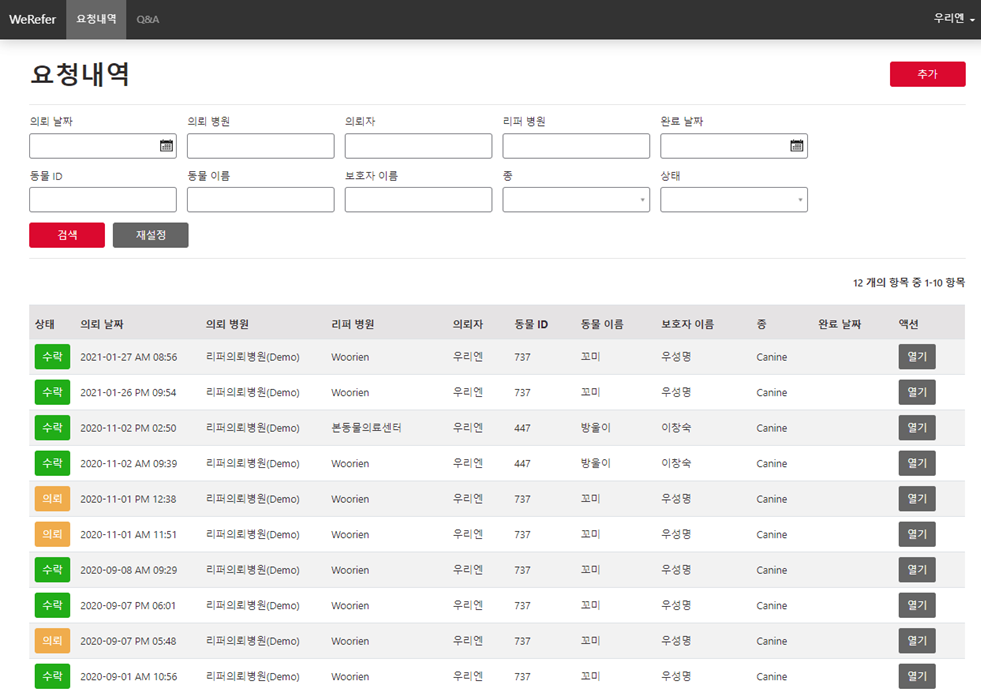Image resolution: width=981 pixels, height=689 pixels.
Task: Click the 상태 column header
Action: pyautogui.click(x=44, y=324)
